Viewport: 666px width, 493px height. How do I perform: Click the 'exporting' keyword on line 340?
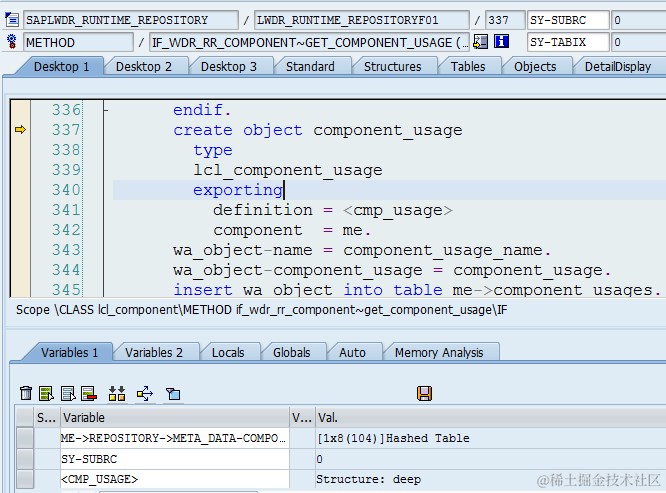(238, 190)
